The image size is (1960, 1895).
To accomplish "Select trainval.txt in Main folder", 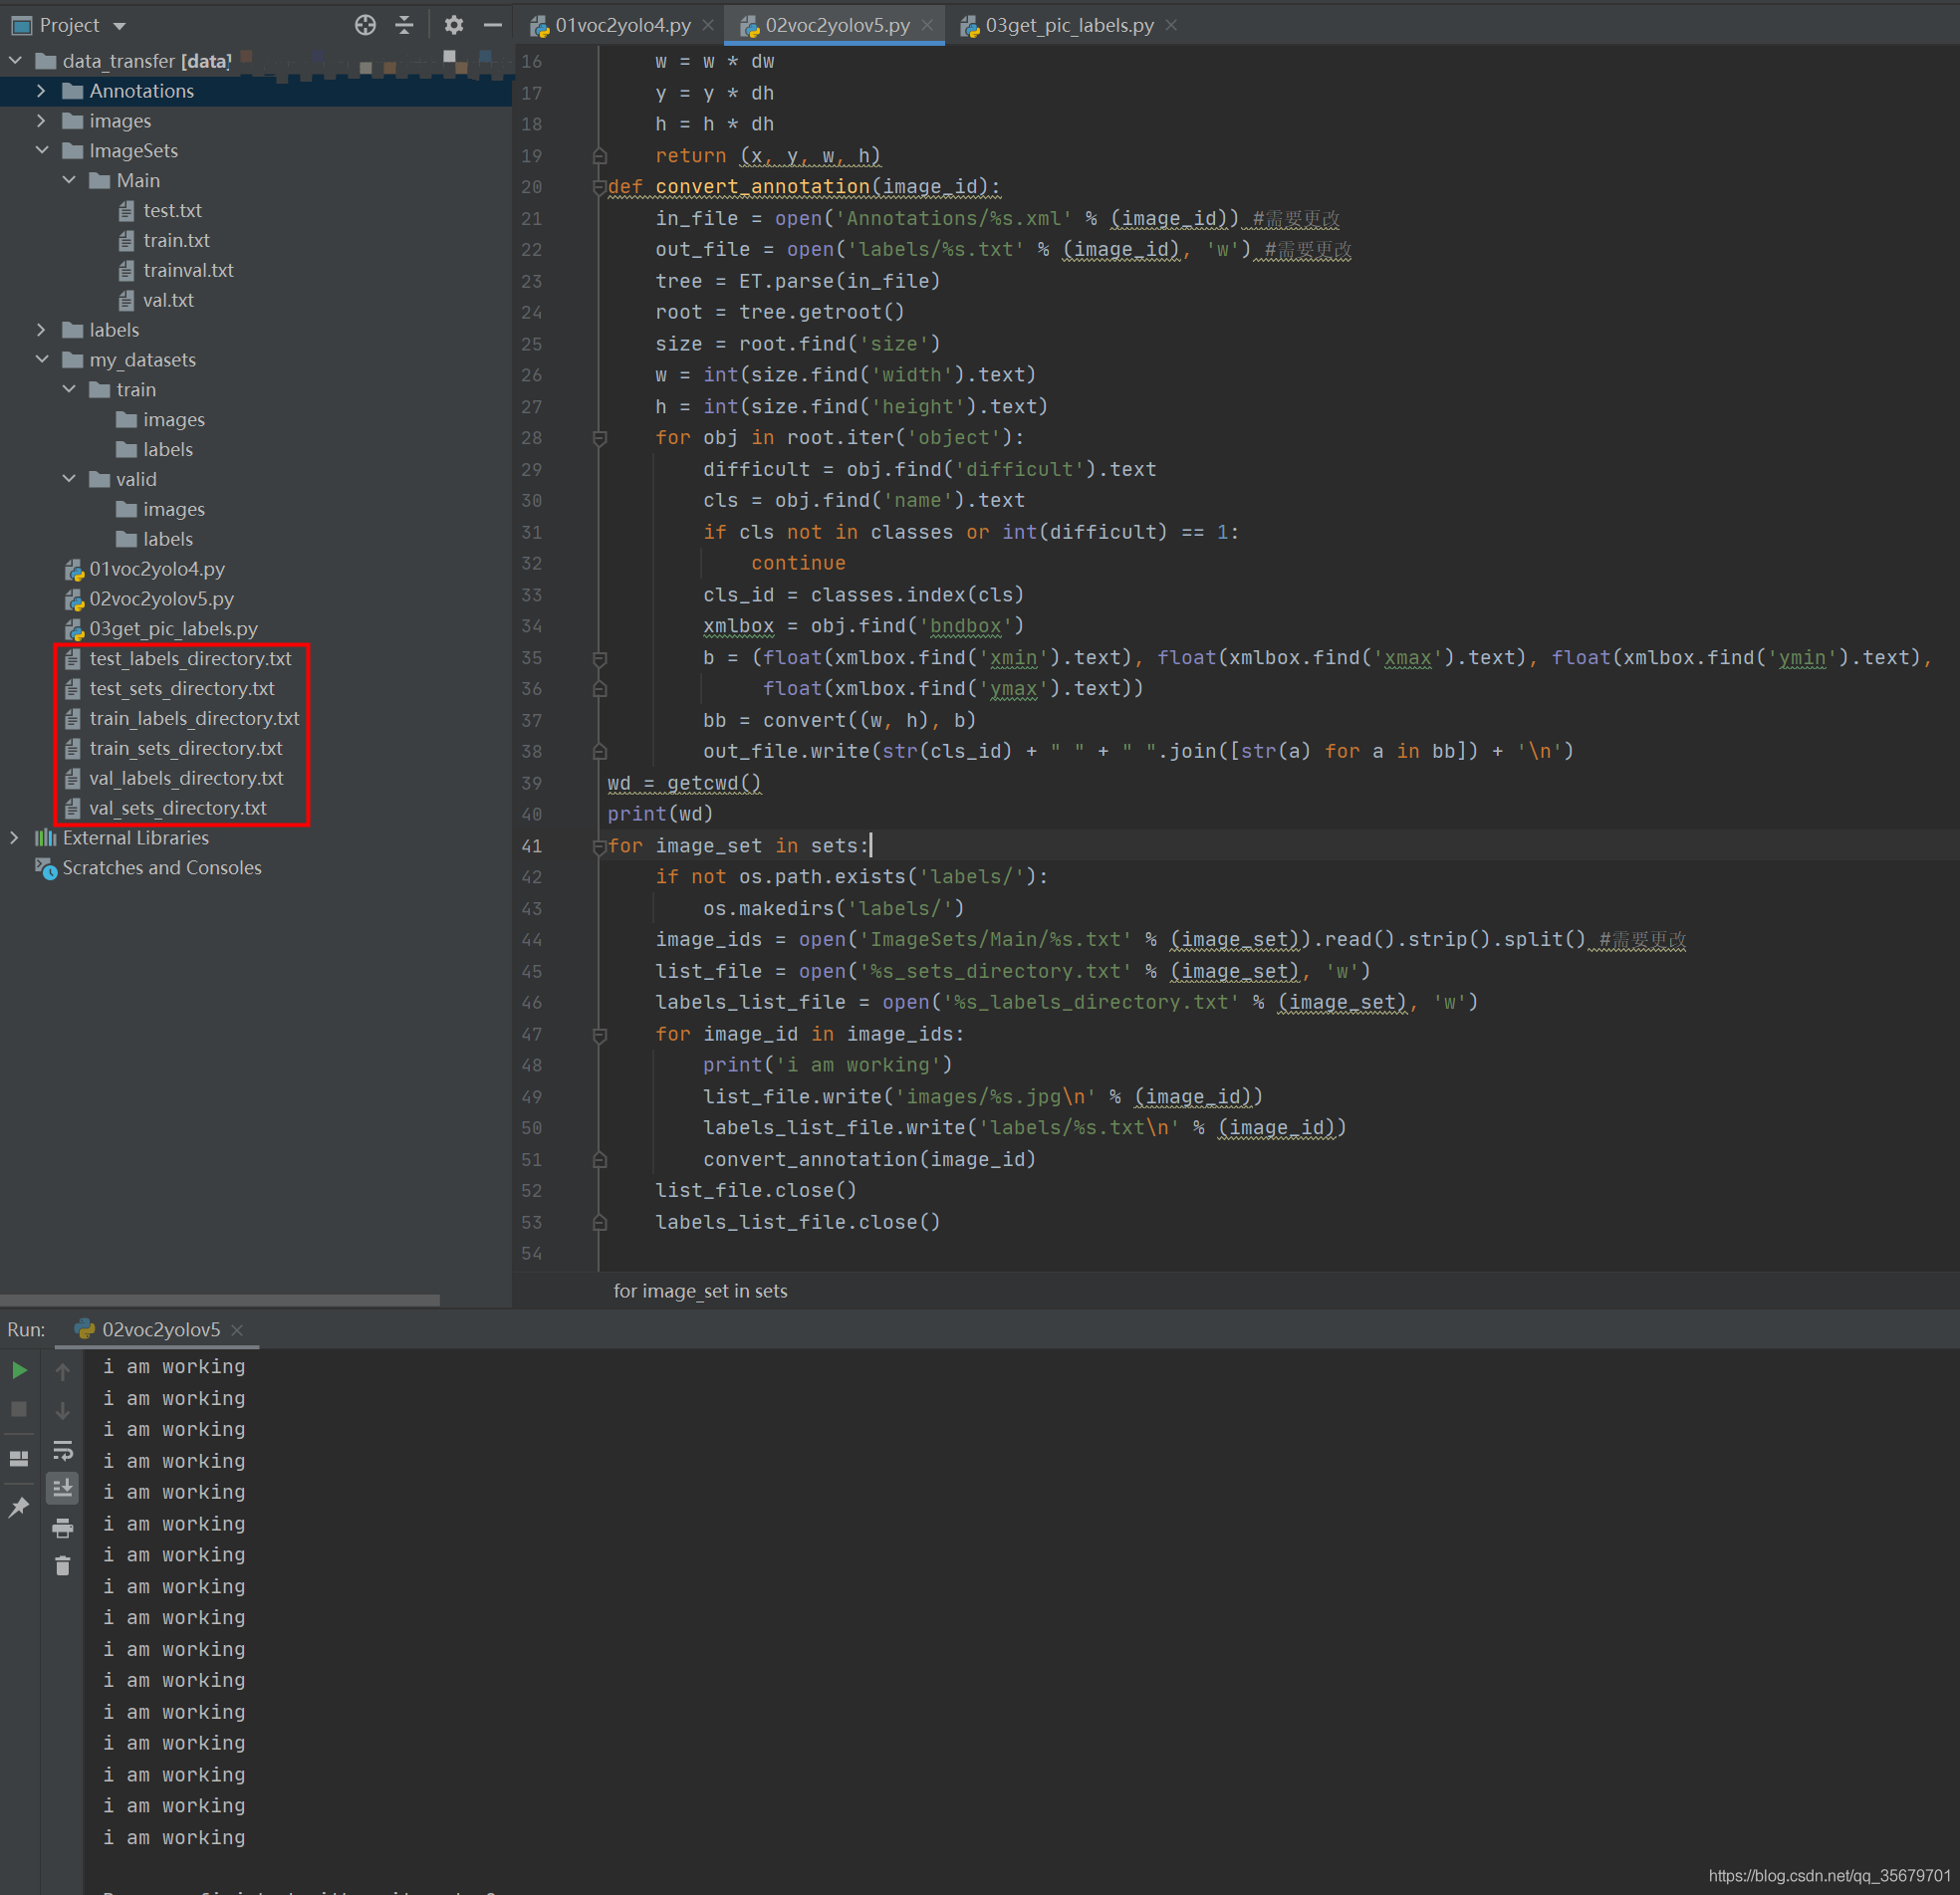I will [x=188, y=271].
